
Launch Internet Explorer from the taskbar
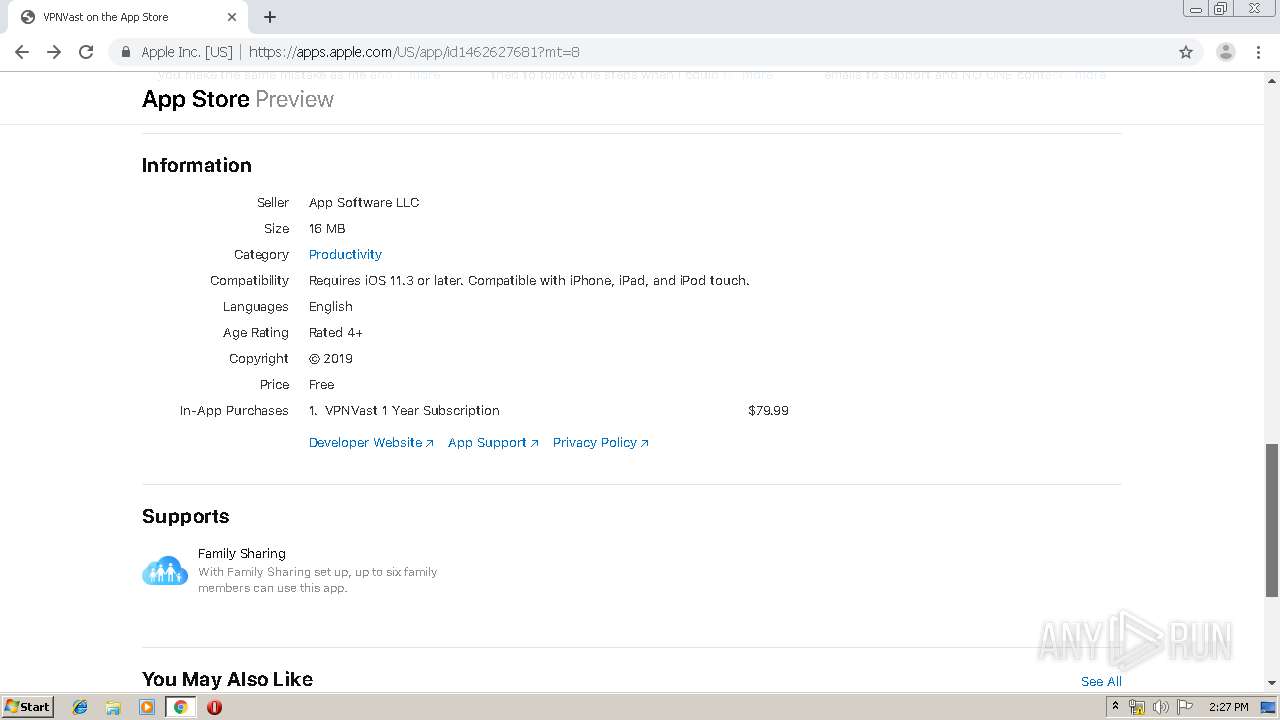click(80, 707)
